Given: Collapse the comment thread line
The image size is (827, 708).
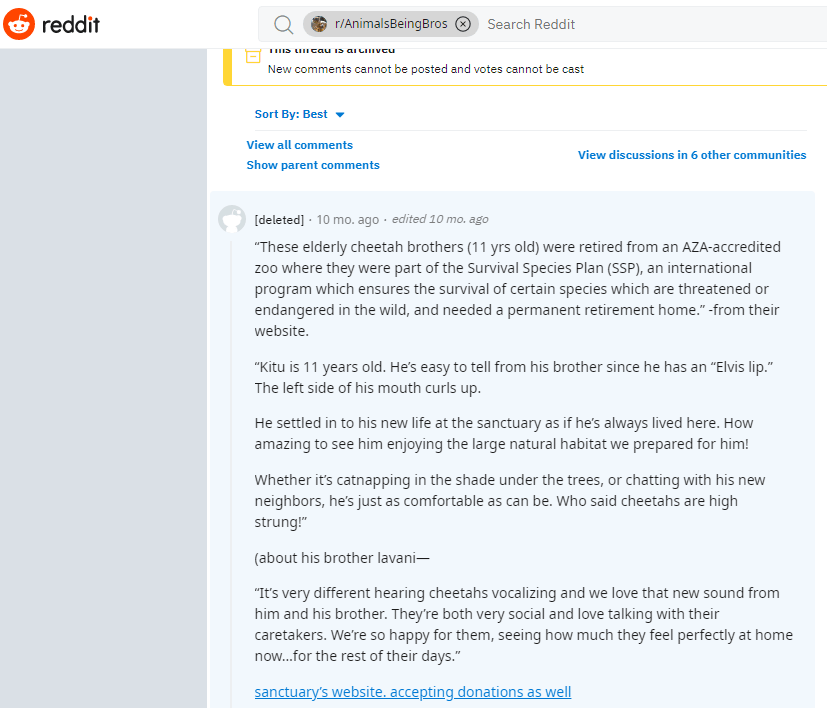Looking at the screenshot, I should click(x=232, y=475).
